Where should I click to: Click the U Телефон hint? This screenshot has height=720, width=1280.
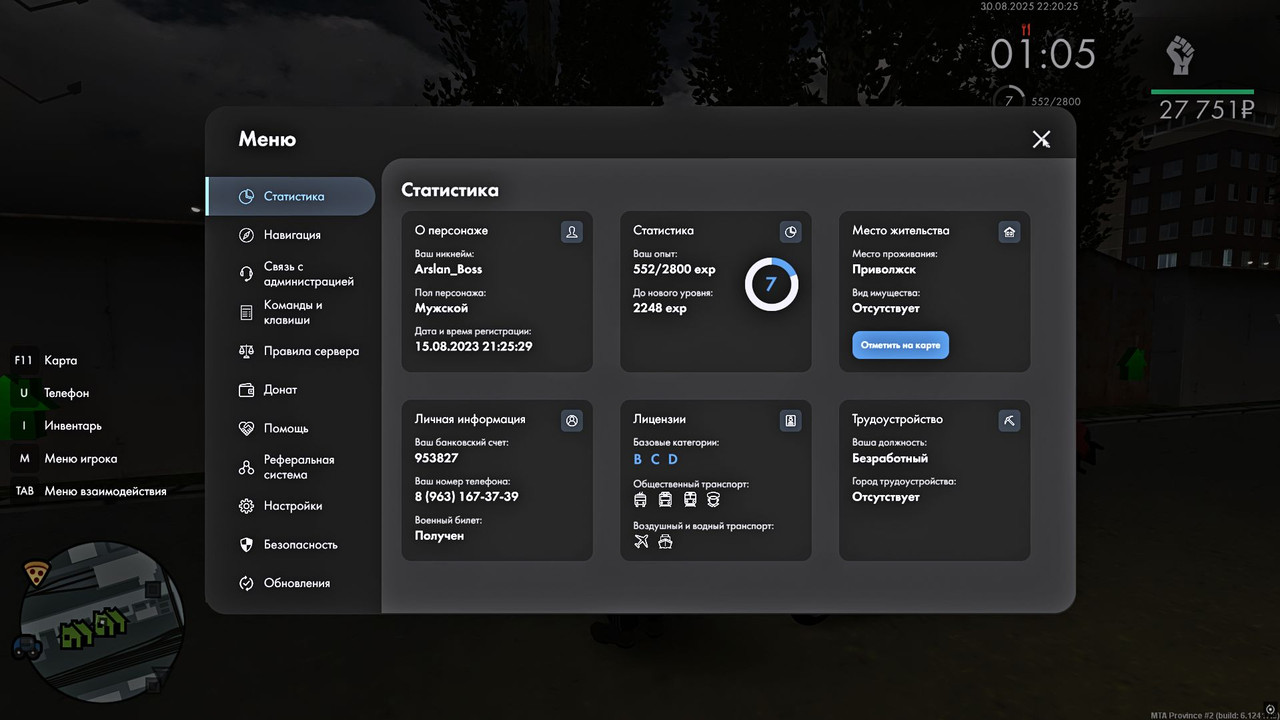click(51, 393)
